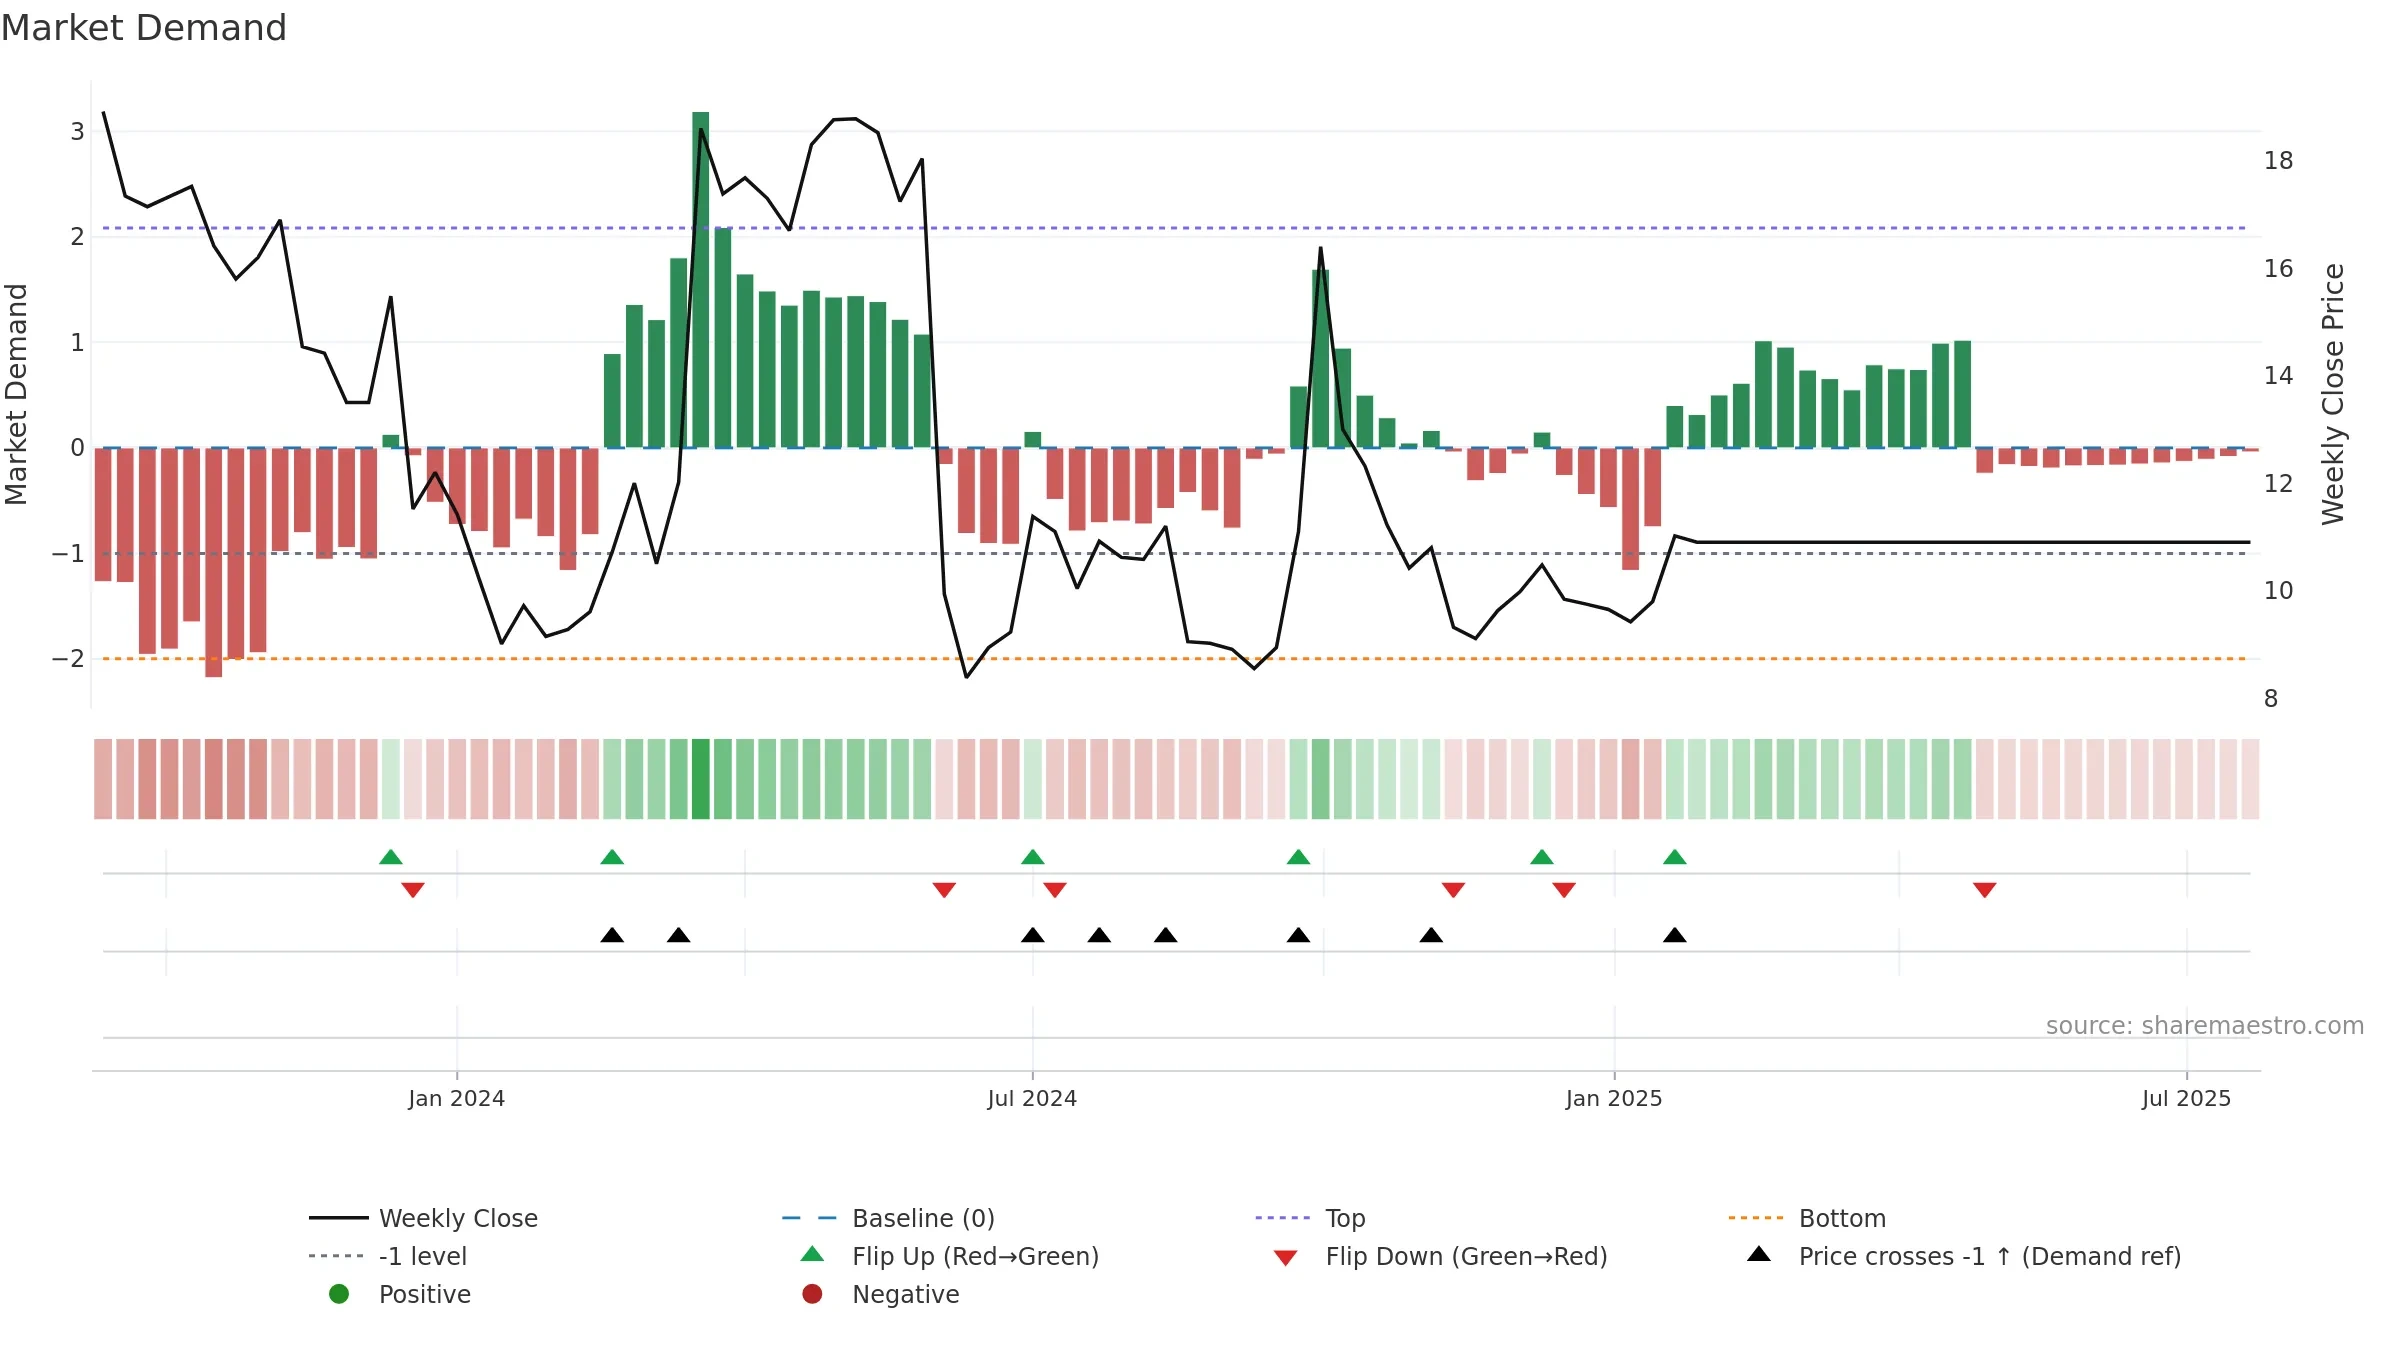Toggle the Flip Down (Green→Red) legend entry
Image resolution: width=2400 pixels, height=1350 pixels.
(x=1440, y=1256)
